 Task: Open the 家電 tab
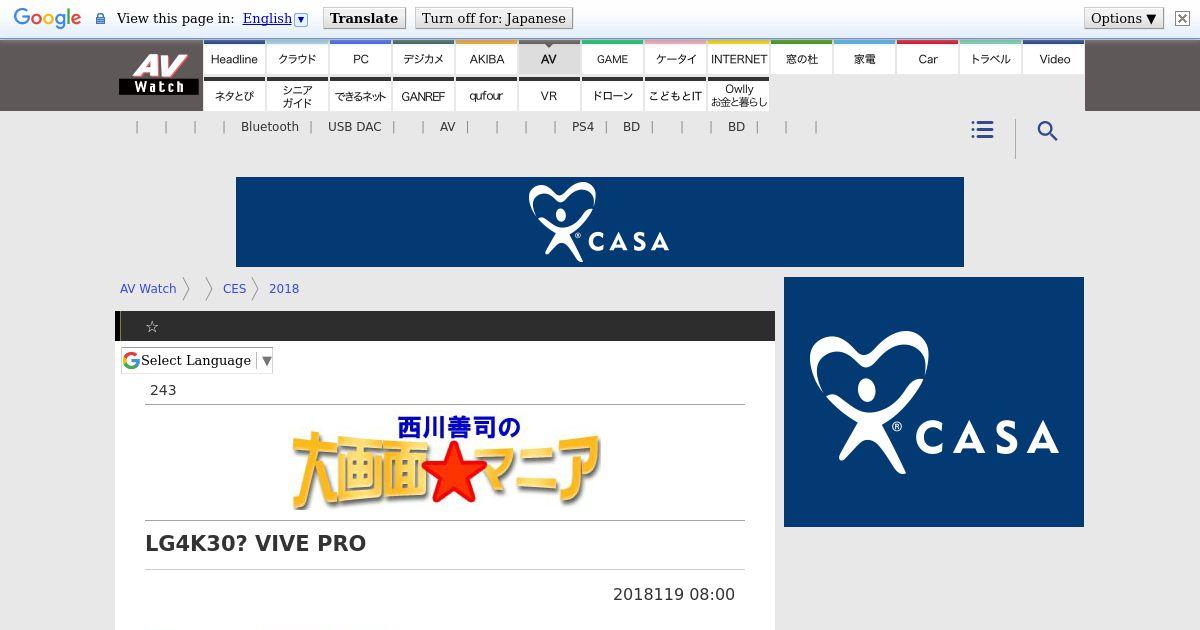865,58
